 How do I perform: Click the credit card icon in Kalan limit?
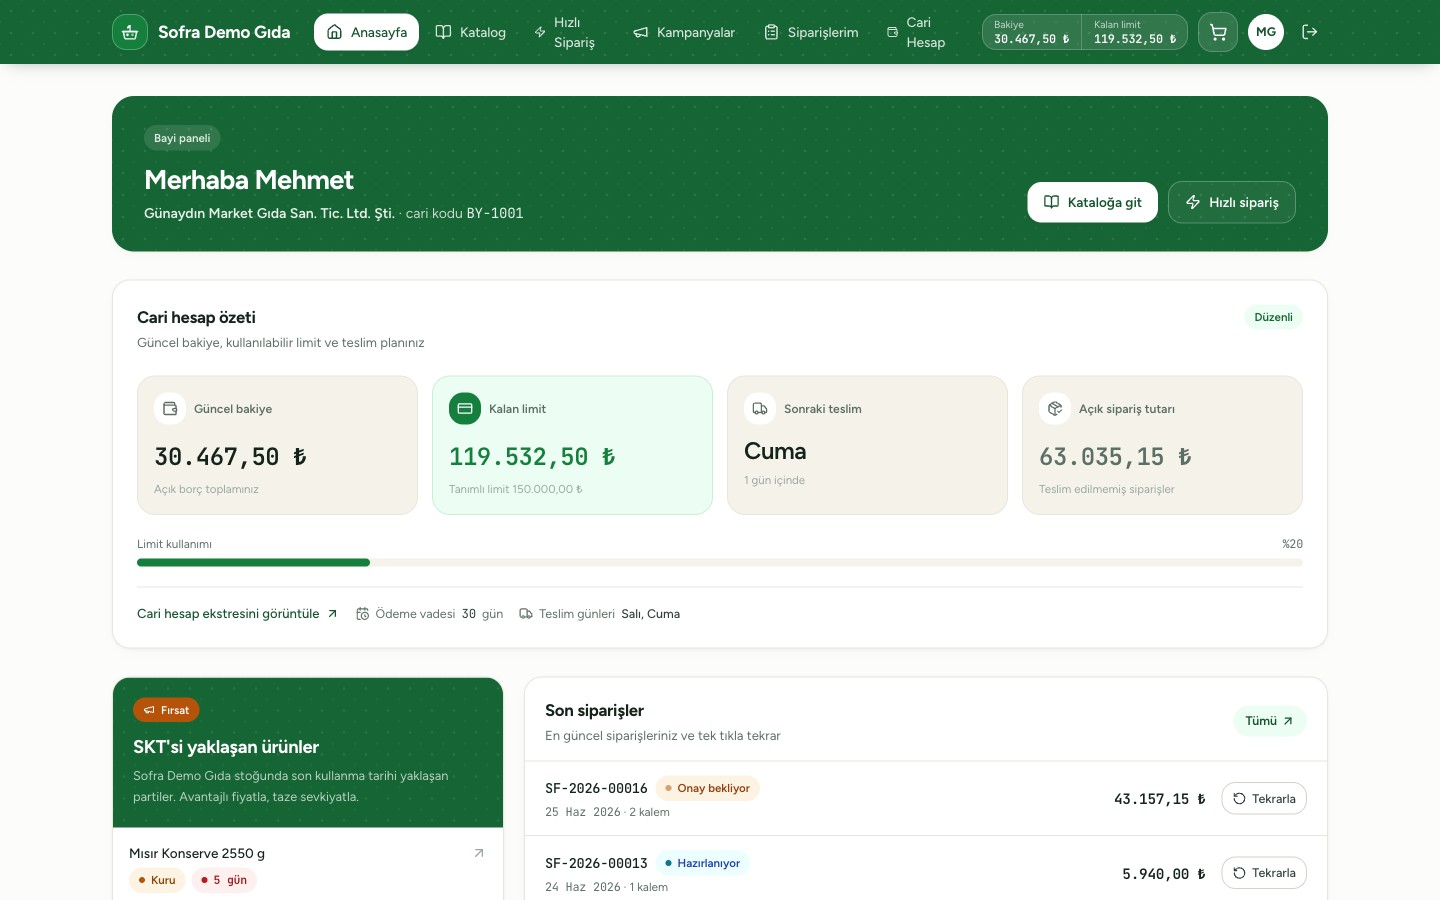465,409
